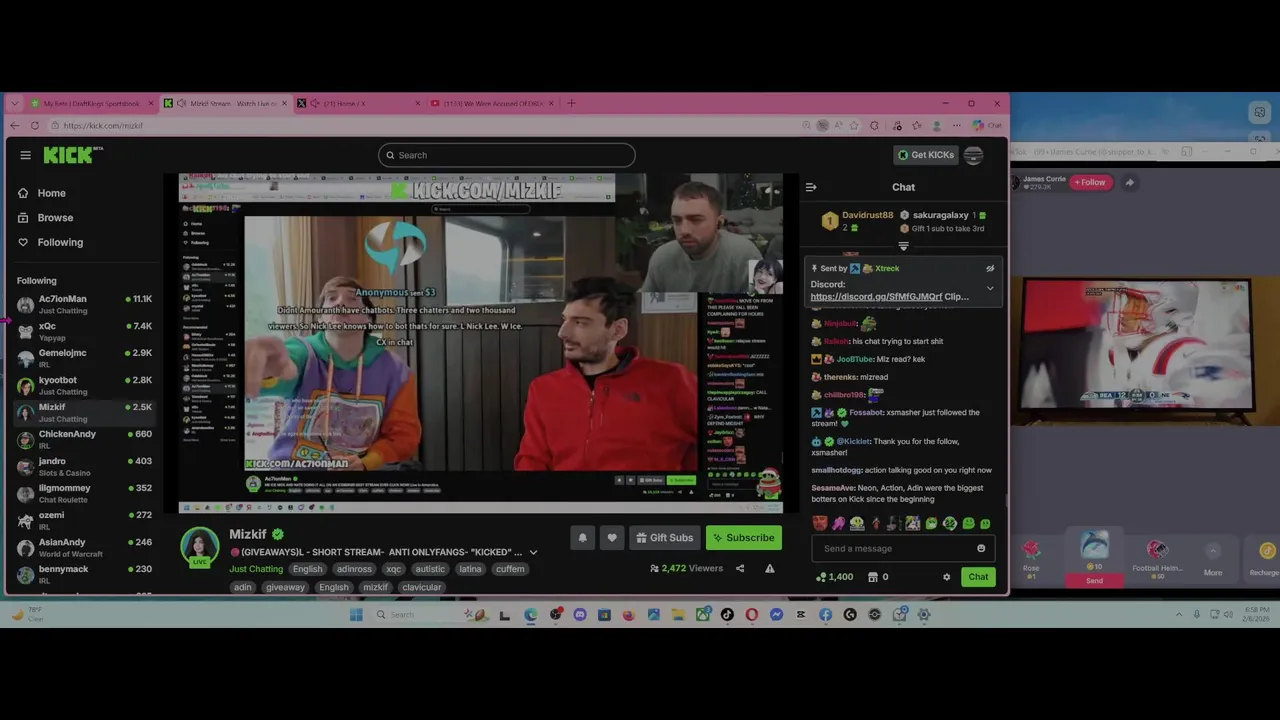Open the user avatar menu on Kick
The width and height of the screenshot is (1280, 720).
973,155
